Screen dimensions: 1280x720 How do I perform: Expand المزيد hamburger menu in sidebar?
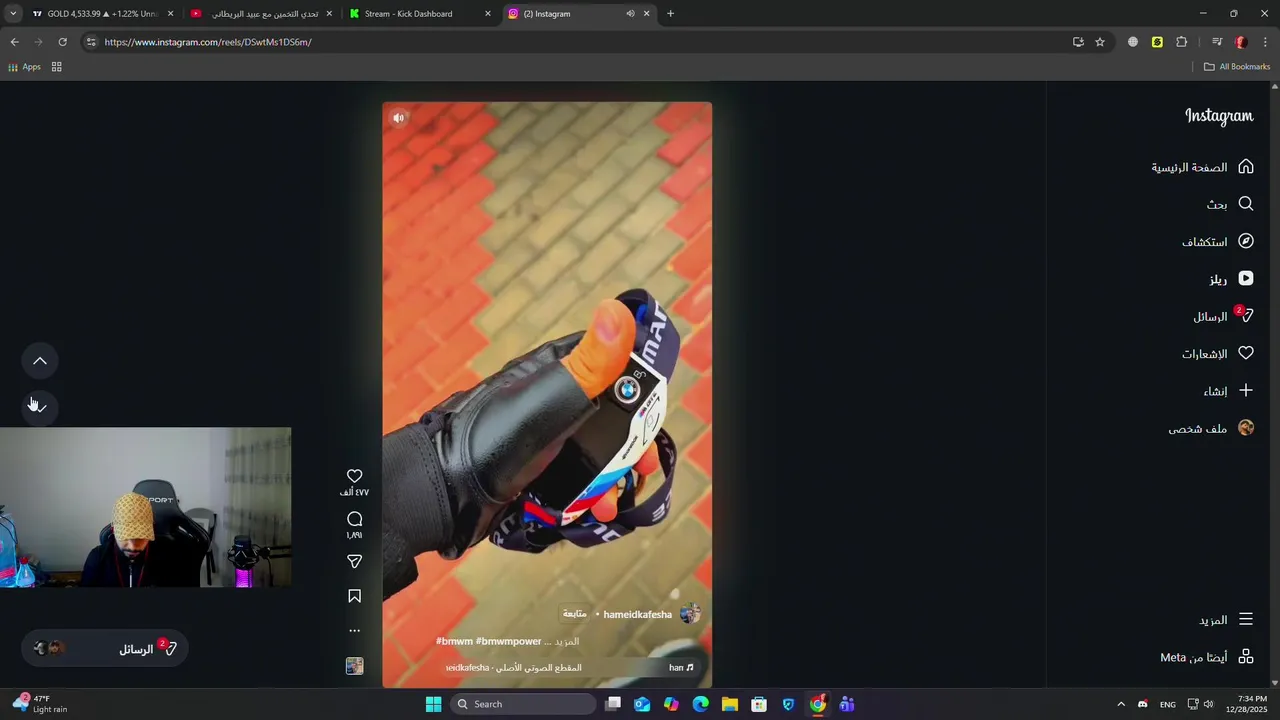(x=1226, y=620)
